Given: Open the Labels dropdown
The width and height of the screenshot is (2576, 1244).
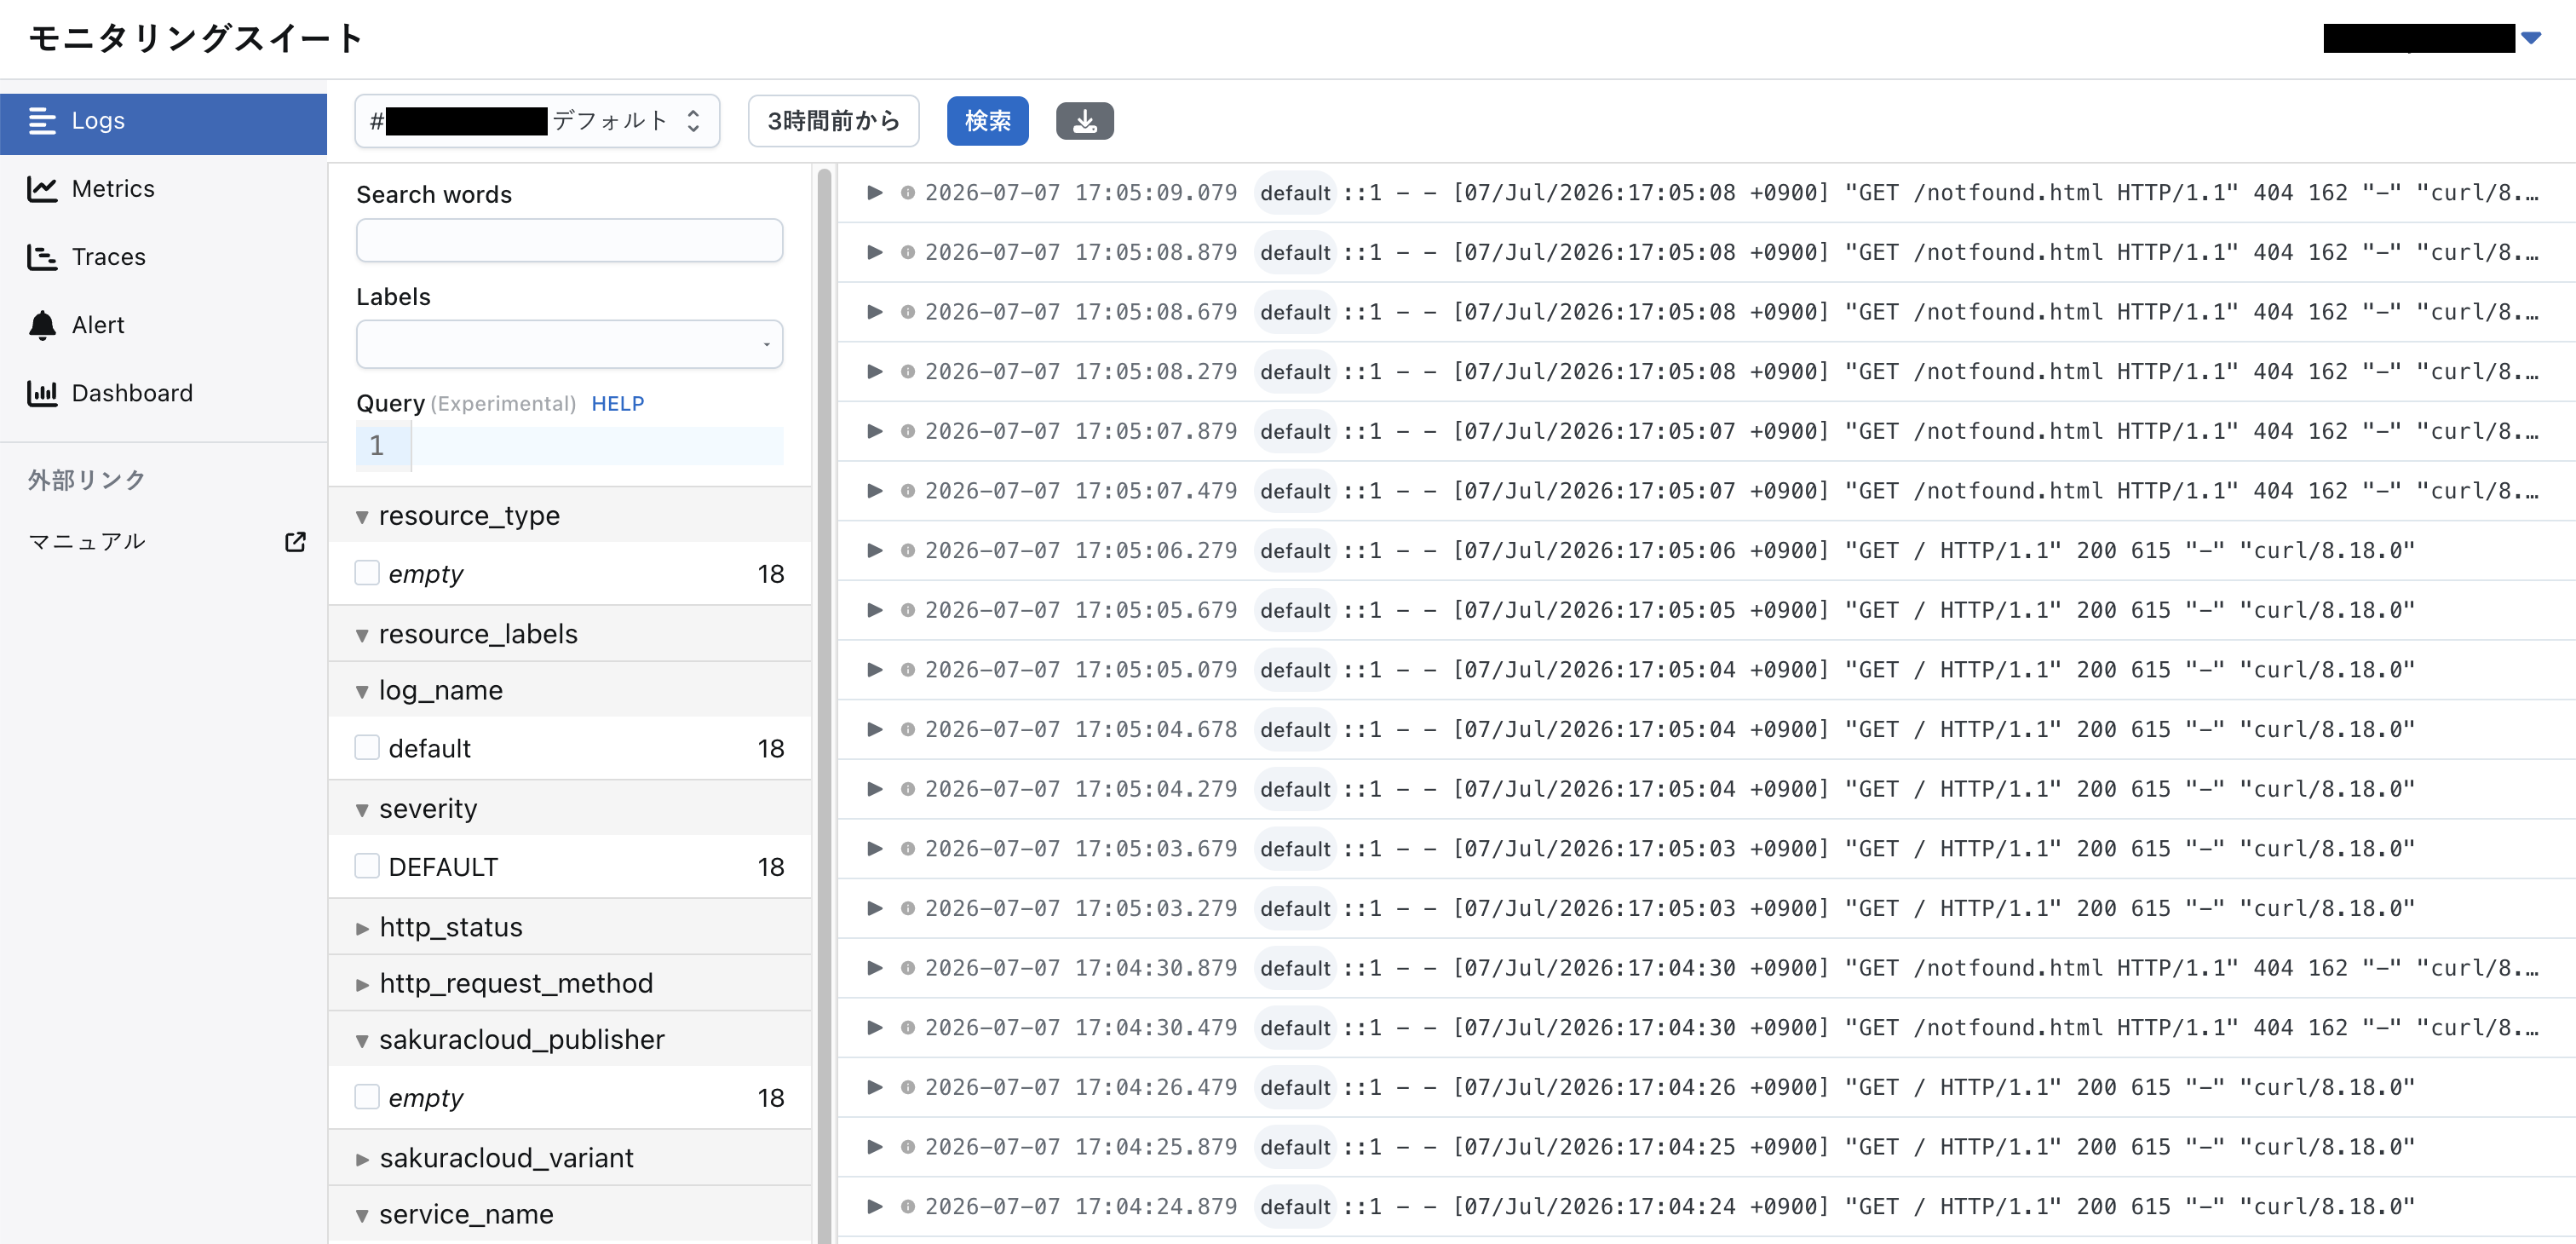Looking at the screenshot, I should [x=569, y=344].
